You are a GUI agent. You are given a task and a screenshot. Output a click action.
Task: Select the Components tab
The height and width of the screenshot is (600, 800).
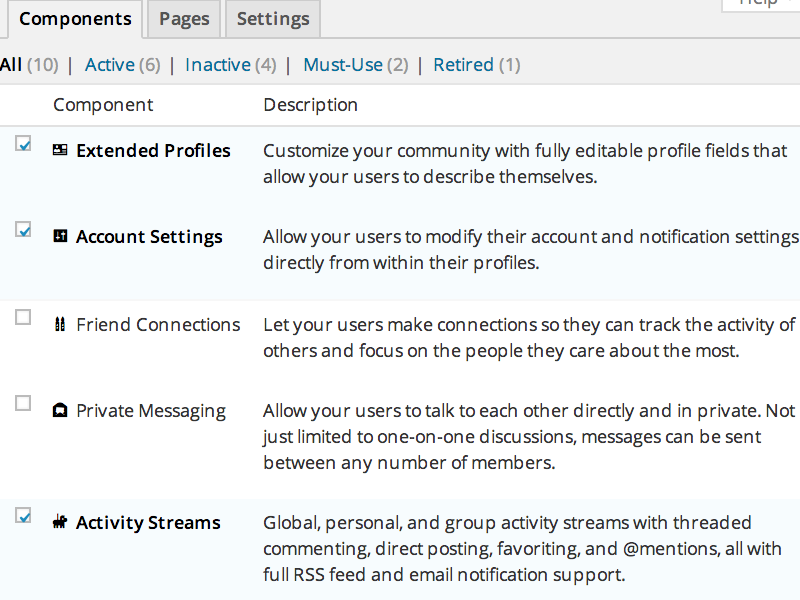coord(75,18)
